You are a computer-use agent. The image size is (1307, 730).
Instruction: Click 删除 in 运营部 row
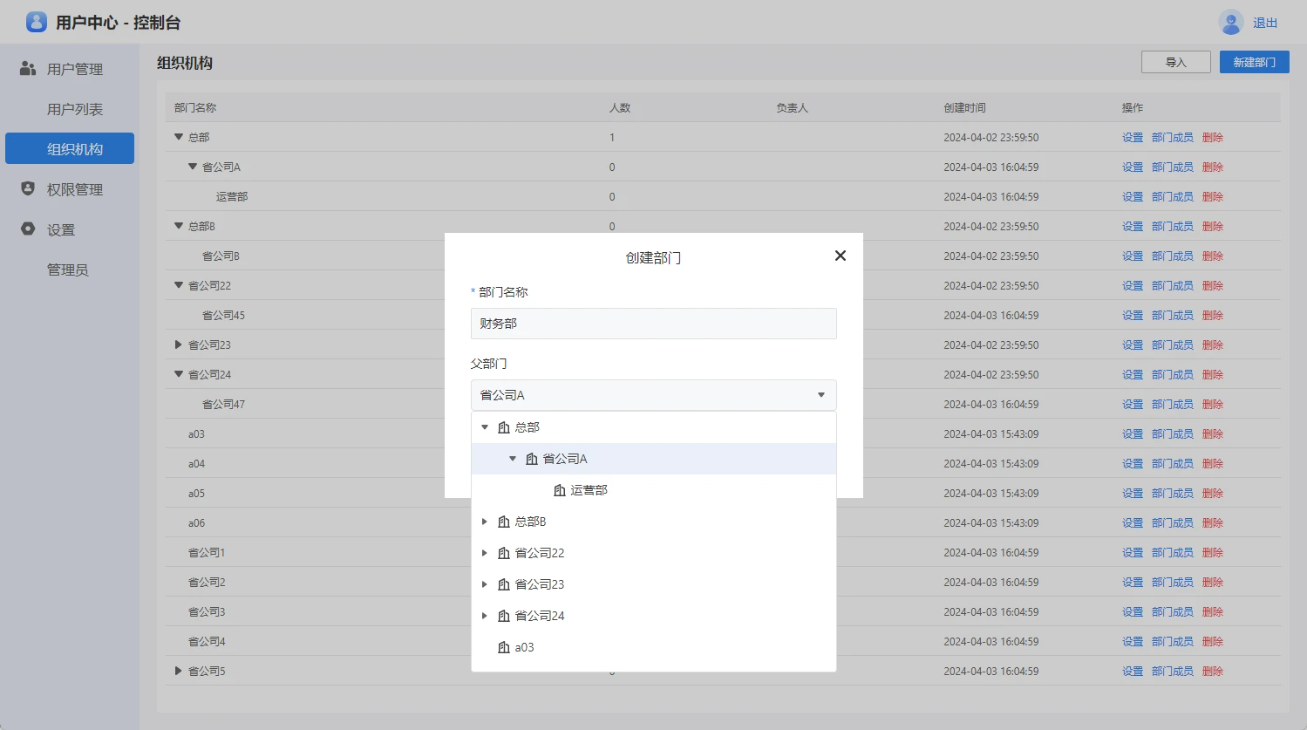(1212, 197)
